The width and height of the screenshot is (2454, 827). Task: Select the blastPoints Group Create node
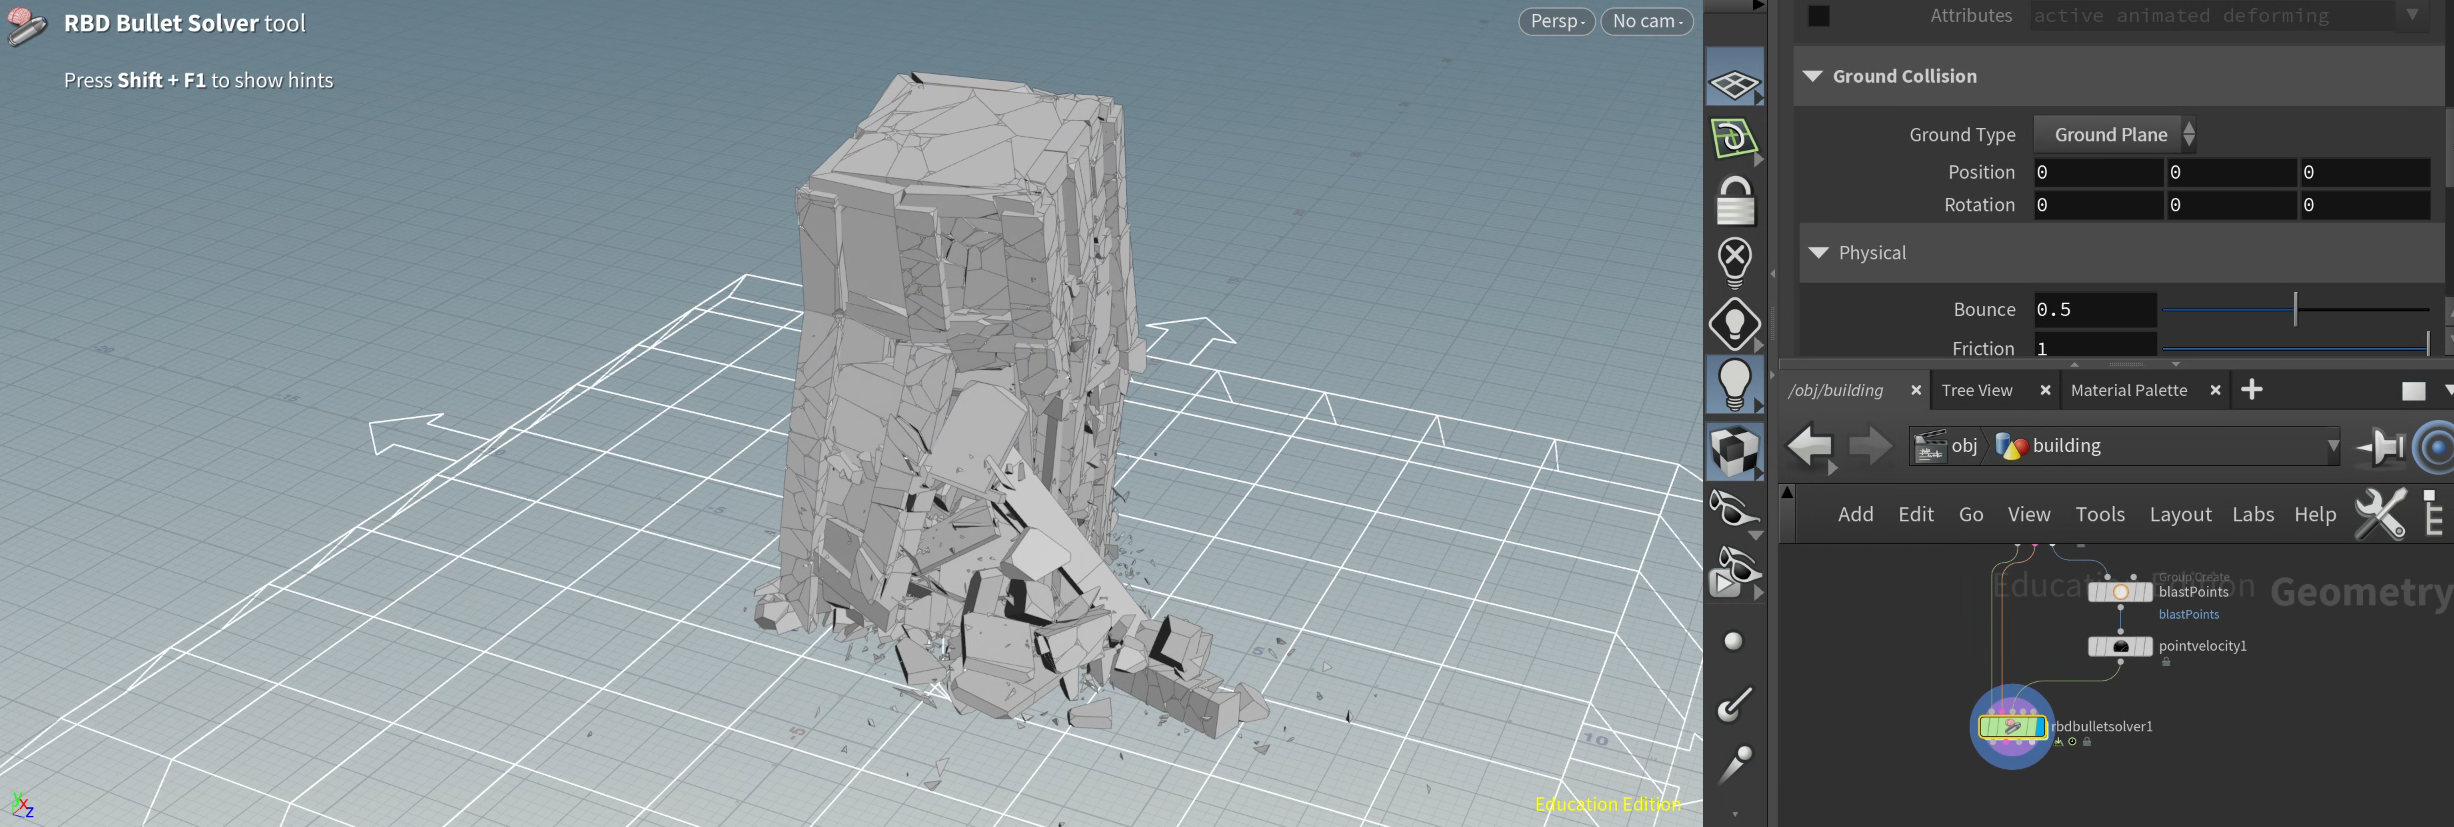point(2120,592)
